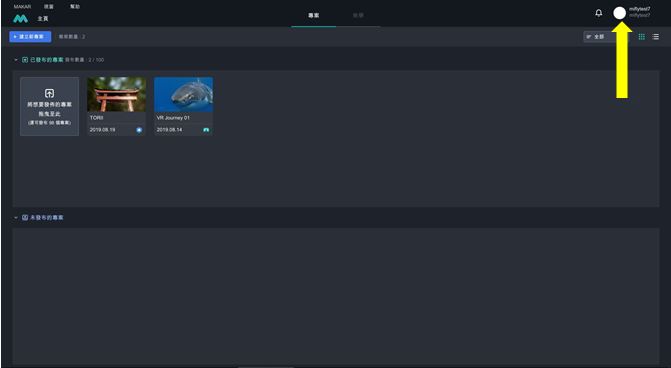
Task: Open the VR Journey 01 whale thumbnail
Action: (x=184, y=95)
